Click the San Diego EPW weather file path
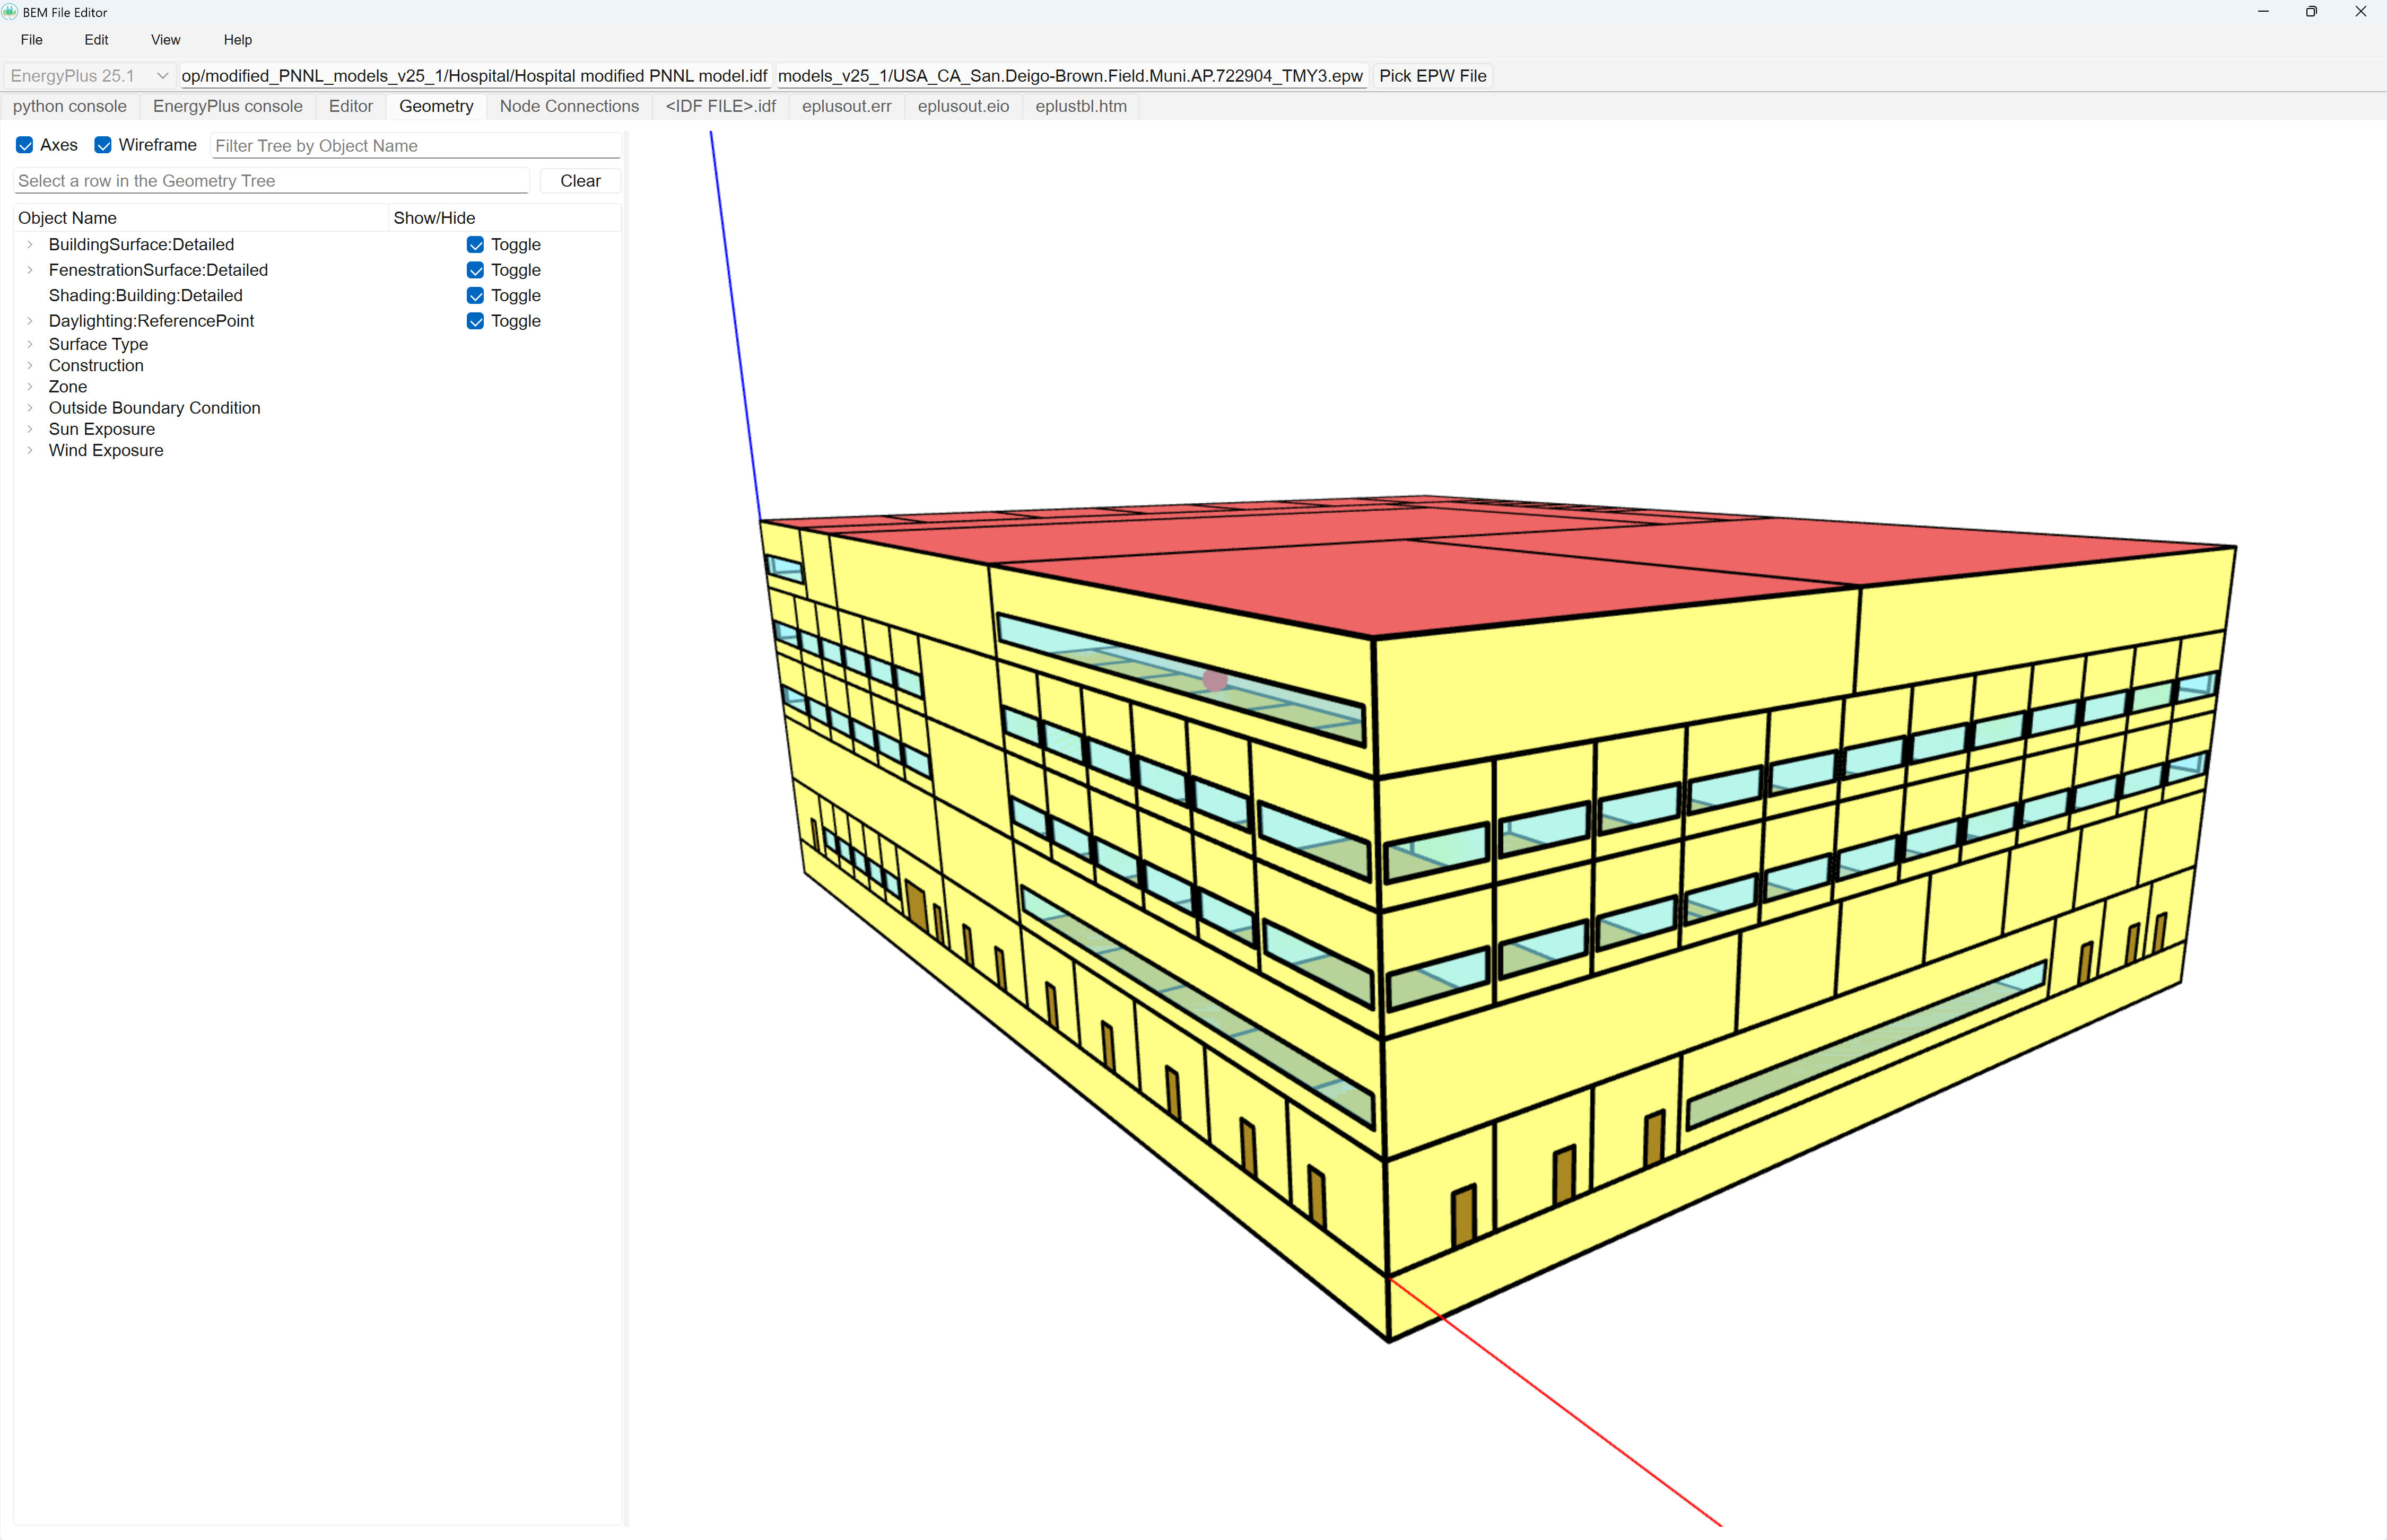The image size is (2387, 1540). click(x=1070, y=76)
